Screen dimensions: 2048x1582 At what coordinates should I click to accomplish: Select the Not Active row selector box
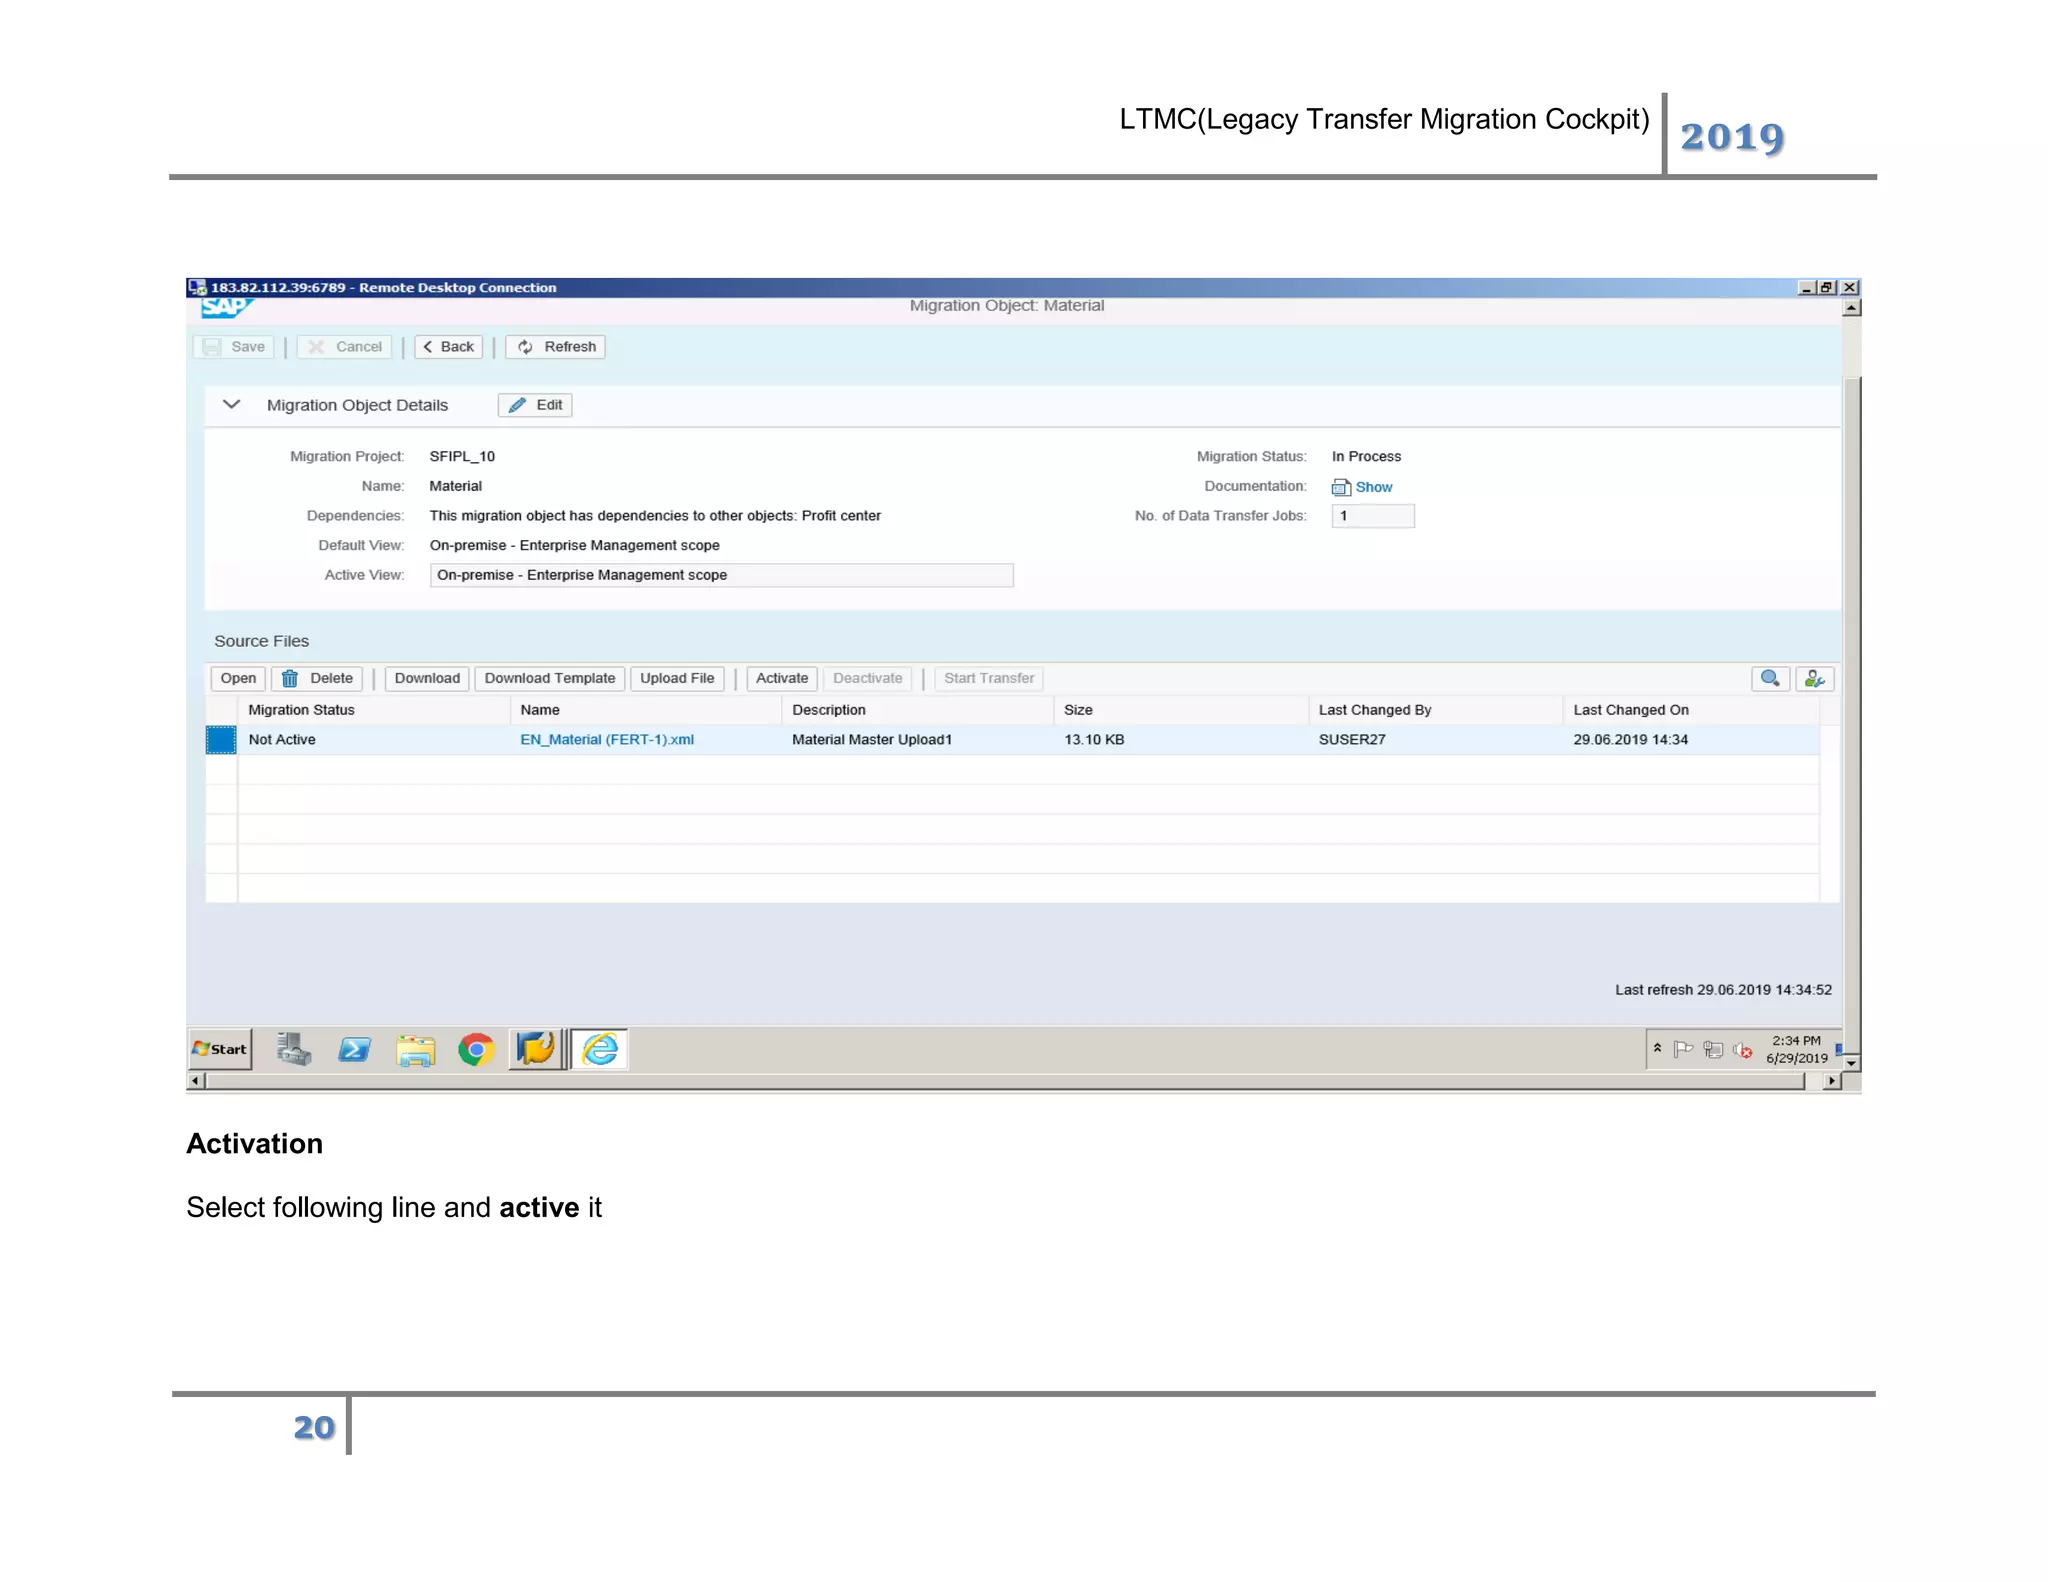[221, 740]
